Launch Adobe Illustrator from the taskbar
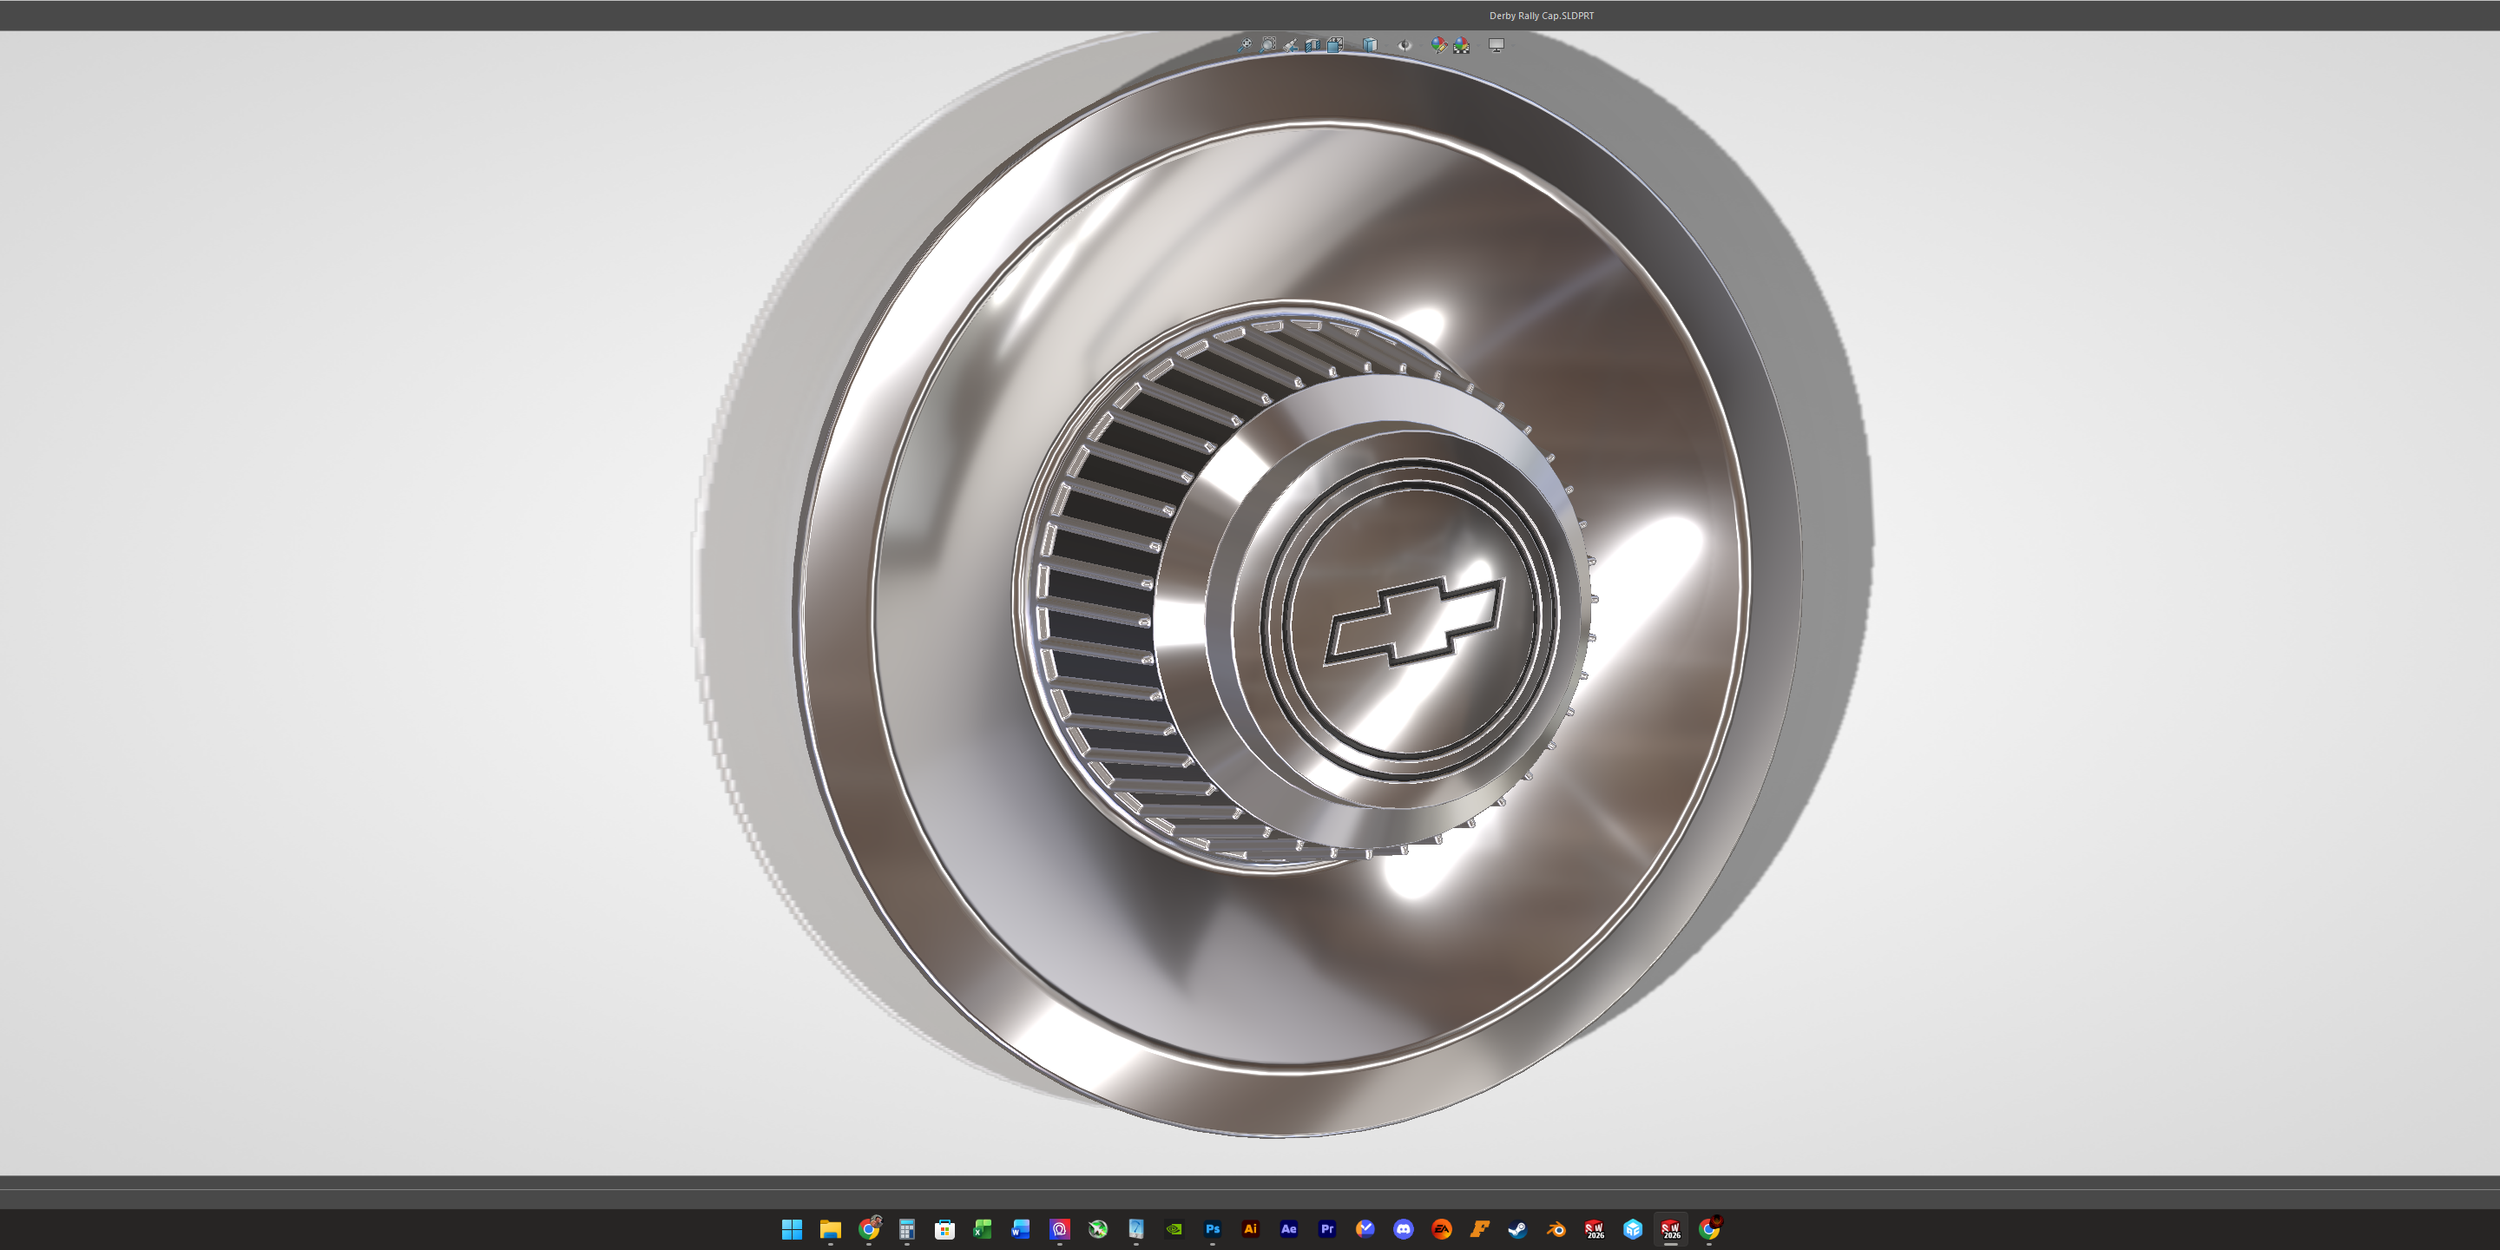The height and width of the screenshot is (1250, 2500). [x=1250, y=1229]
